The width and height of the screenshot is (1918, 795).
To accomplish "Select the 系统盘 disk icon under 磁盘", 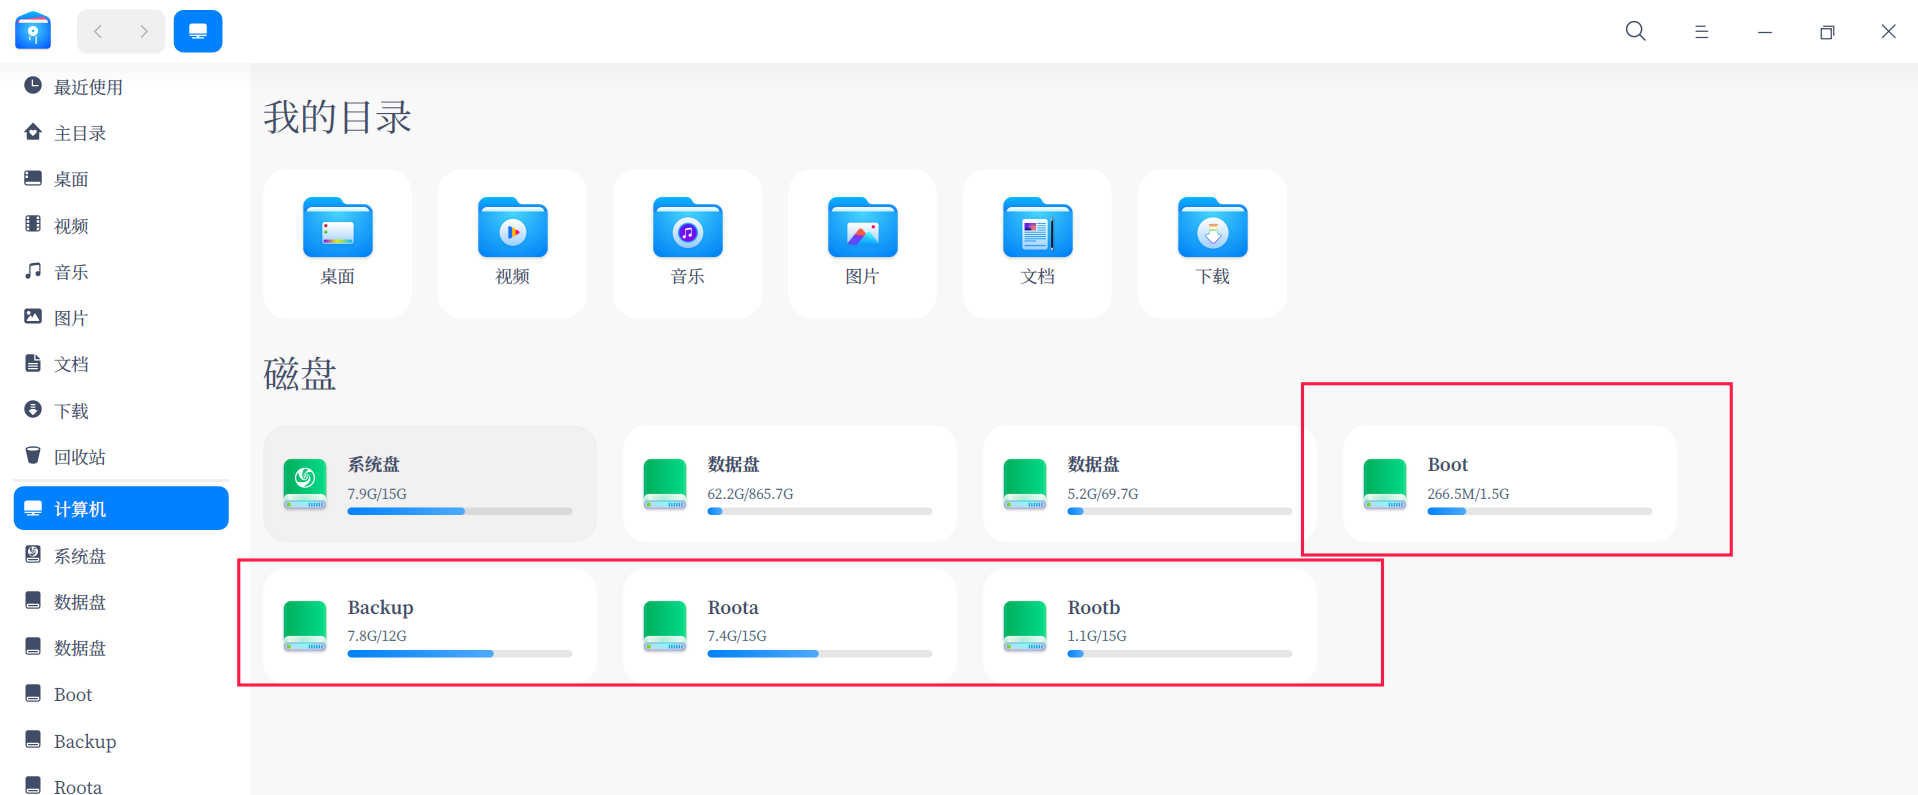I will coord(305,484).
